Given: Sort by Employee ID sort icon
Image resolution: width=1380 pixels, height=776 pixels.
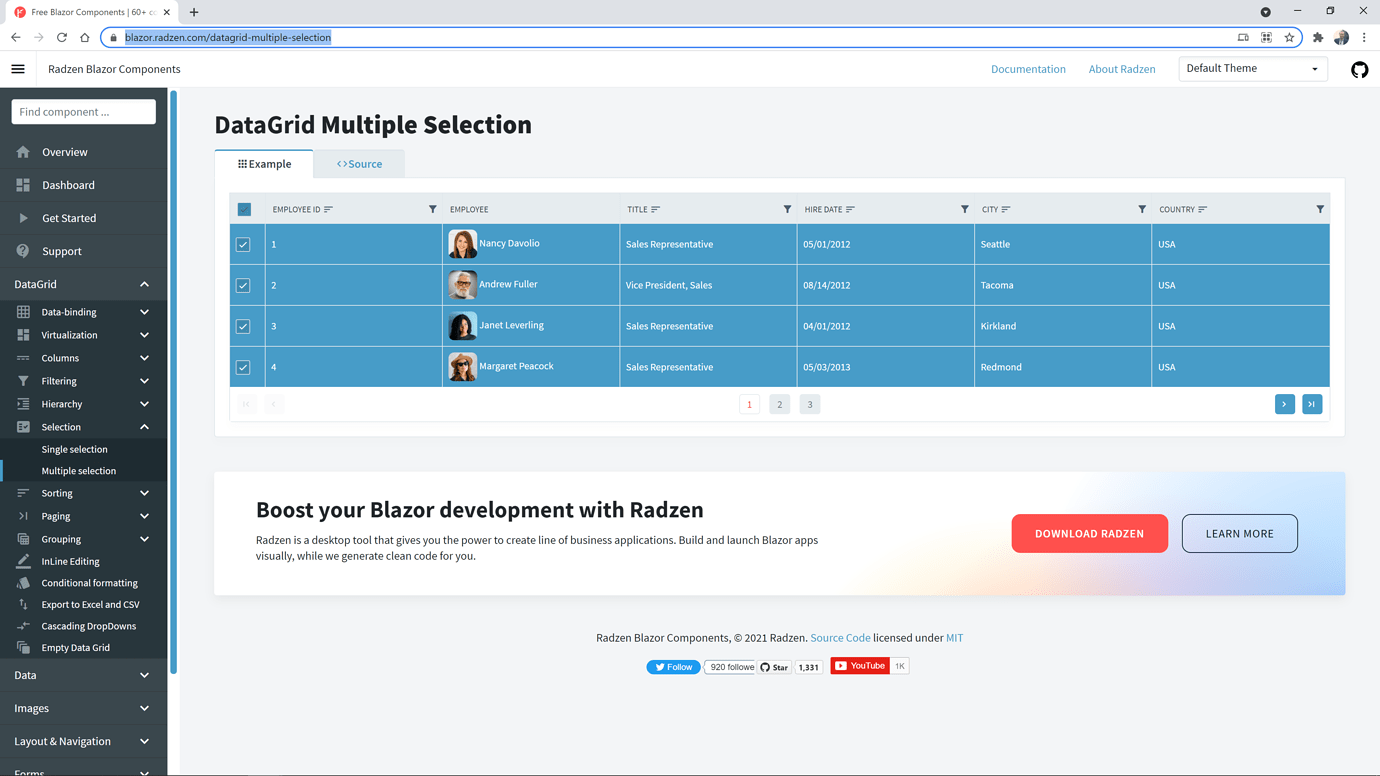Looking at the screenshot, I should point(328,209).
